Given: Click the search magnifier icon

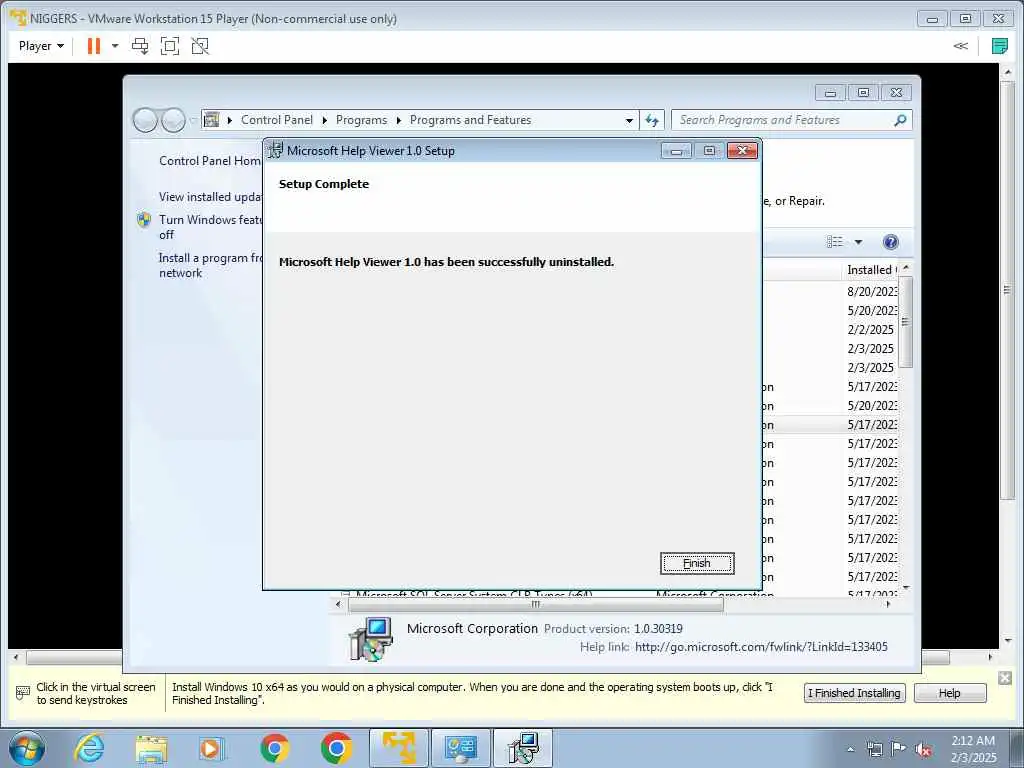Looking at the screenshot, I should 900,120.
